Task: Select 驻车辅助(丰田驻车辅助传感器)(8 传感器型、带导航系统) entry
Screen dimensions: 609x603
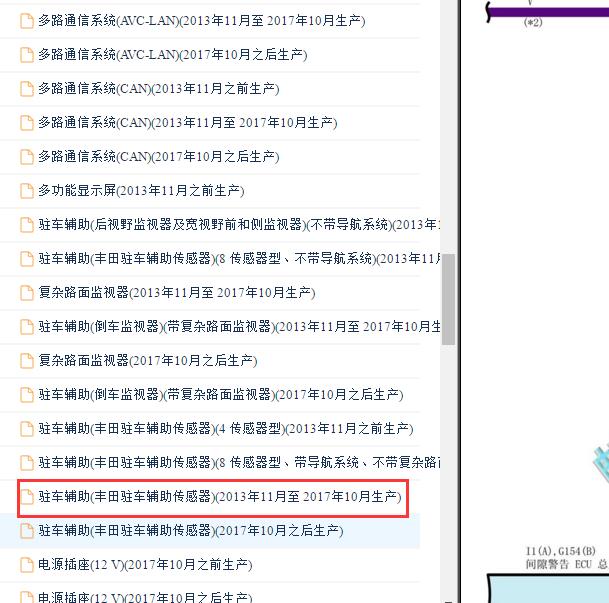Action: pyautogui.click(x=239, y=463)
